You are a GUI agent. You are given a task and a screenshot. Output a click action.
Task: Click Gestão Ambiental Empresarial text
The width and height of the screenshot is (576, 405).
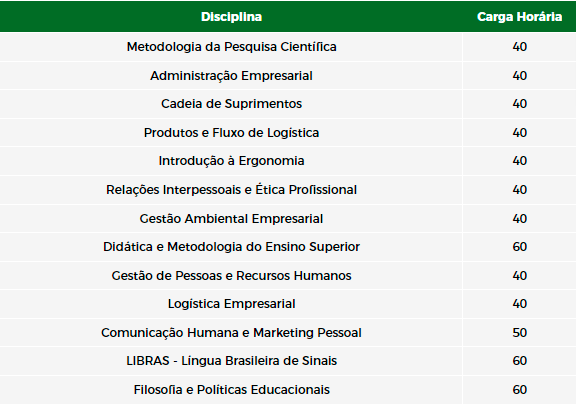pos(231,219)
